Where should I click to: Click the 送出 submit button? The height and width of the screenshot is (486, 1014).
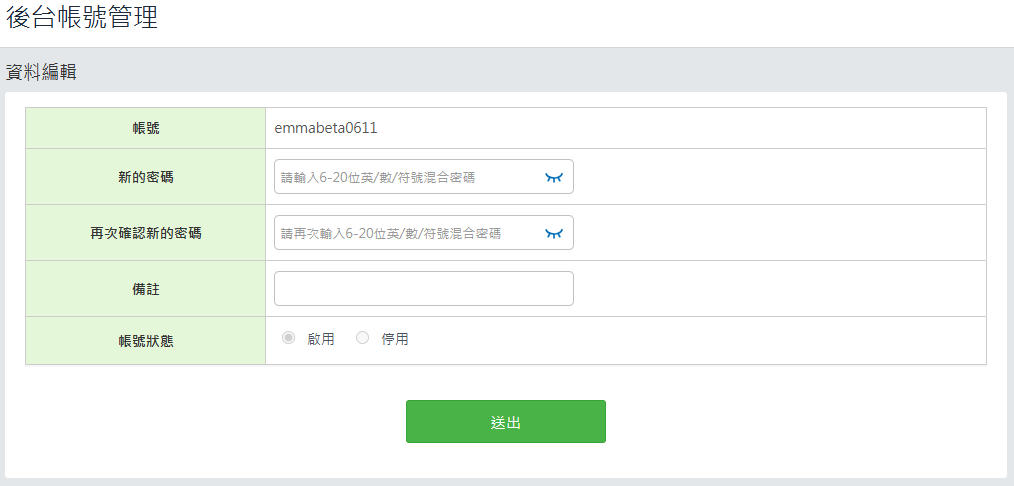click(506, 421)
